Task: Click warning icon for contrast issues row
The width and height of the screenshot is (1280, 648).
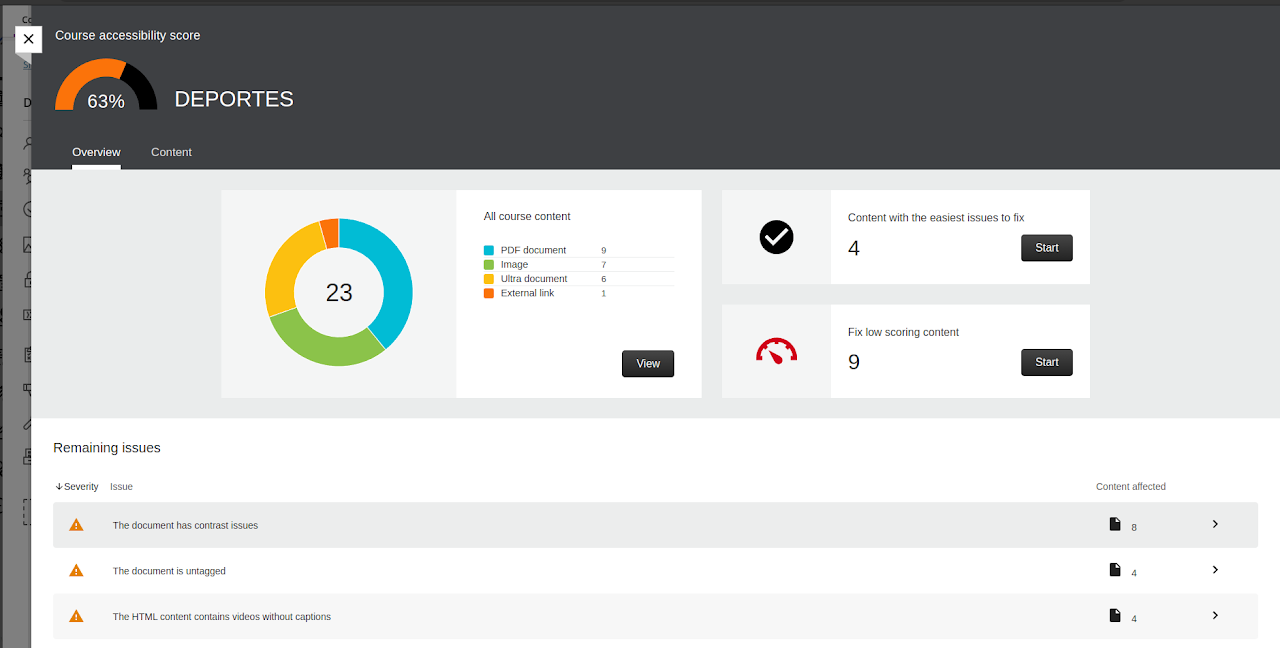Action: click(x=76, y=525)
